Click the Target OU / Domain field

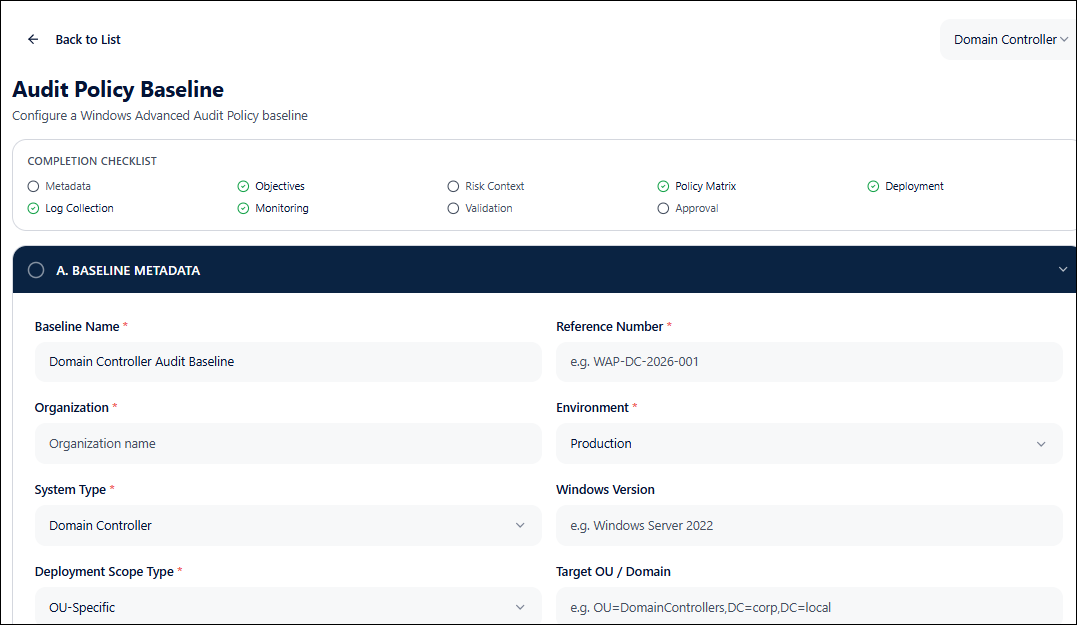[x=809, y=606]
